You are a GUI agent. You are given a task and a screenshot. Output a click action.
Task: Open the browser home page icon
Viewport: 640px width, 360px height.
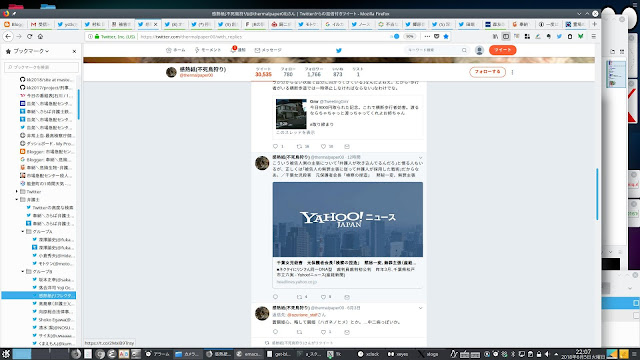click(x=40, y=36)
